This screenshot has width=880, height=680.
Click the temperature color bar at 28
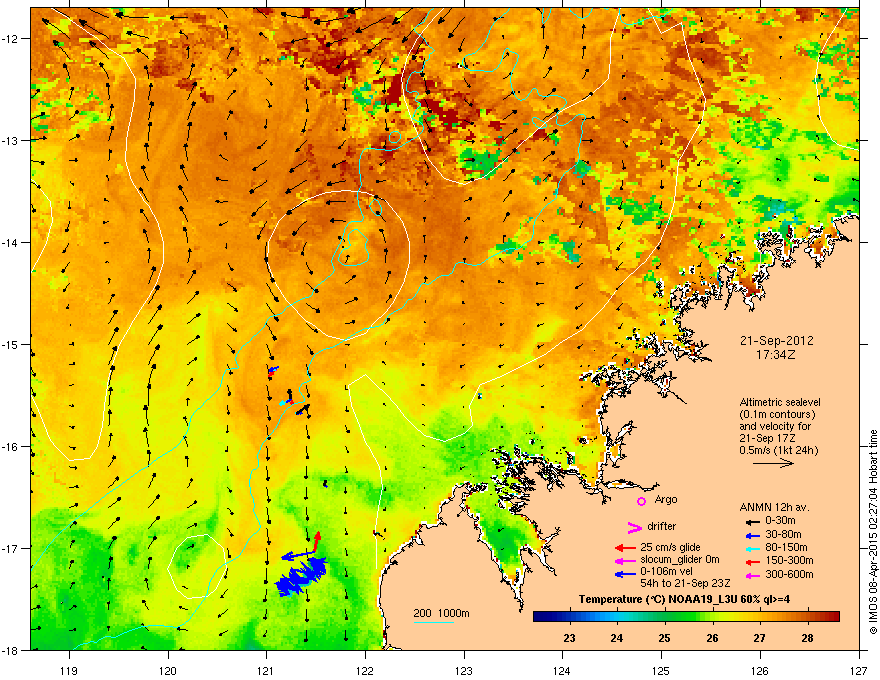pyautogui.click(x=807, y=617)
